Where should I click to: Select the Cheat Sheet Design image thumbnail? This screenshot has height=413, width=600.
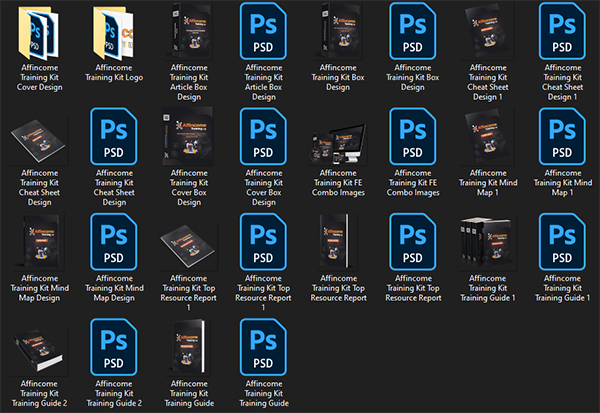click(38, 141)
